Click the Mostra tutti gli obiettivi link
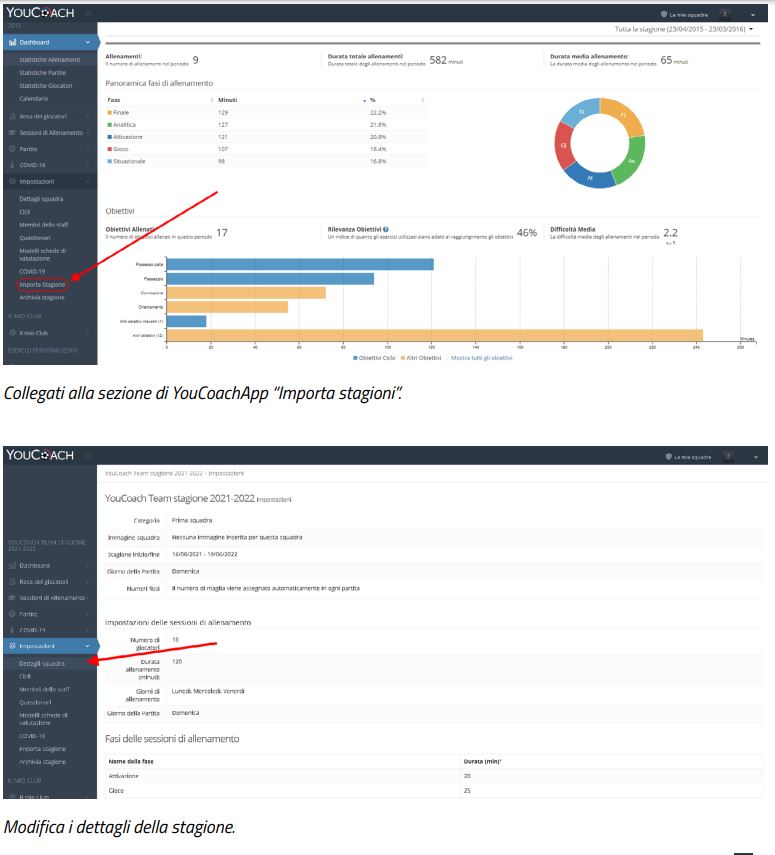Screen dimensions: 775x855 481,357
